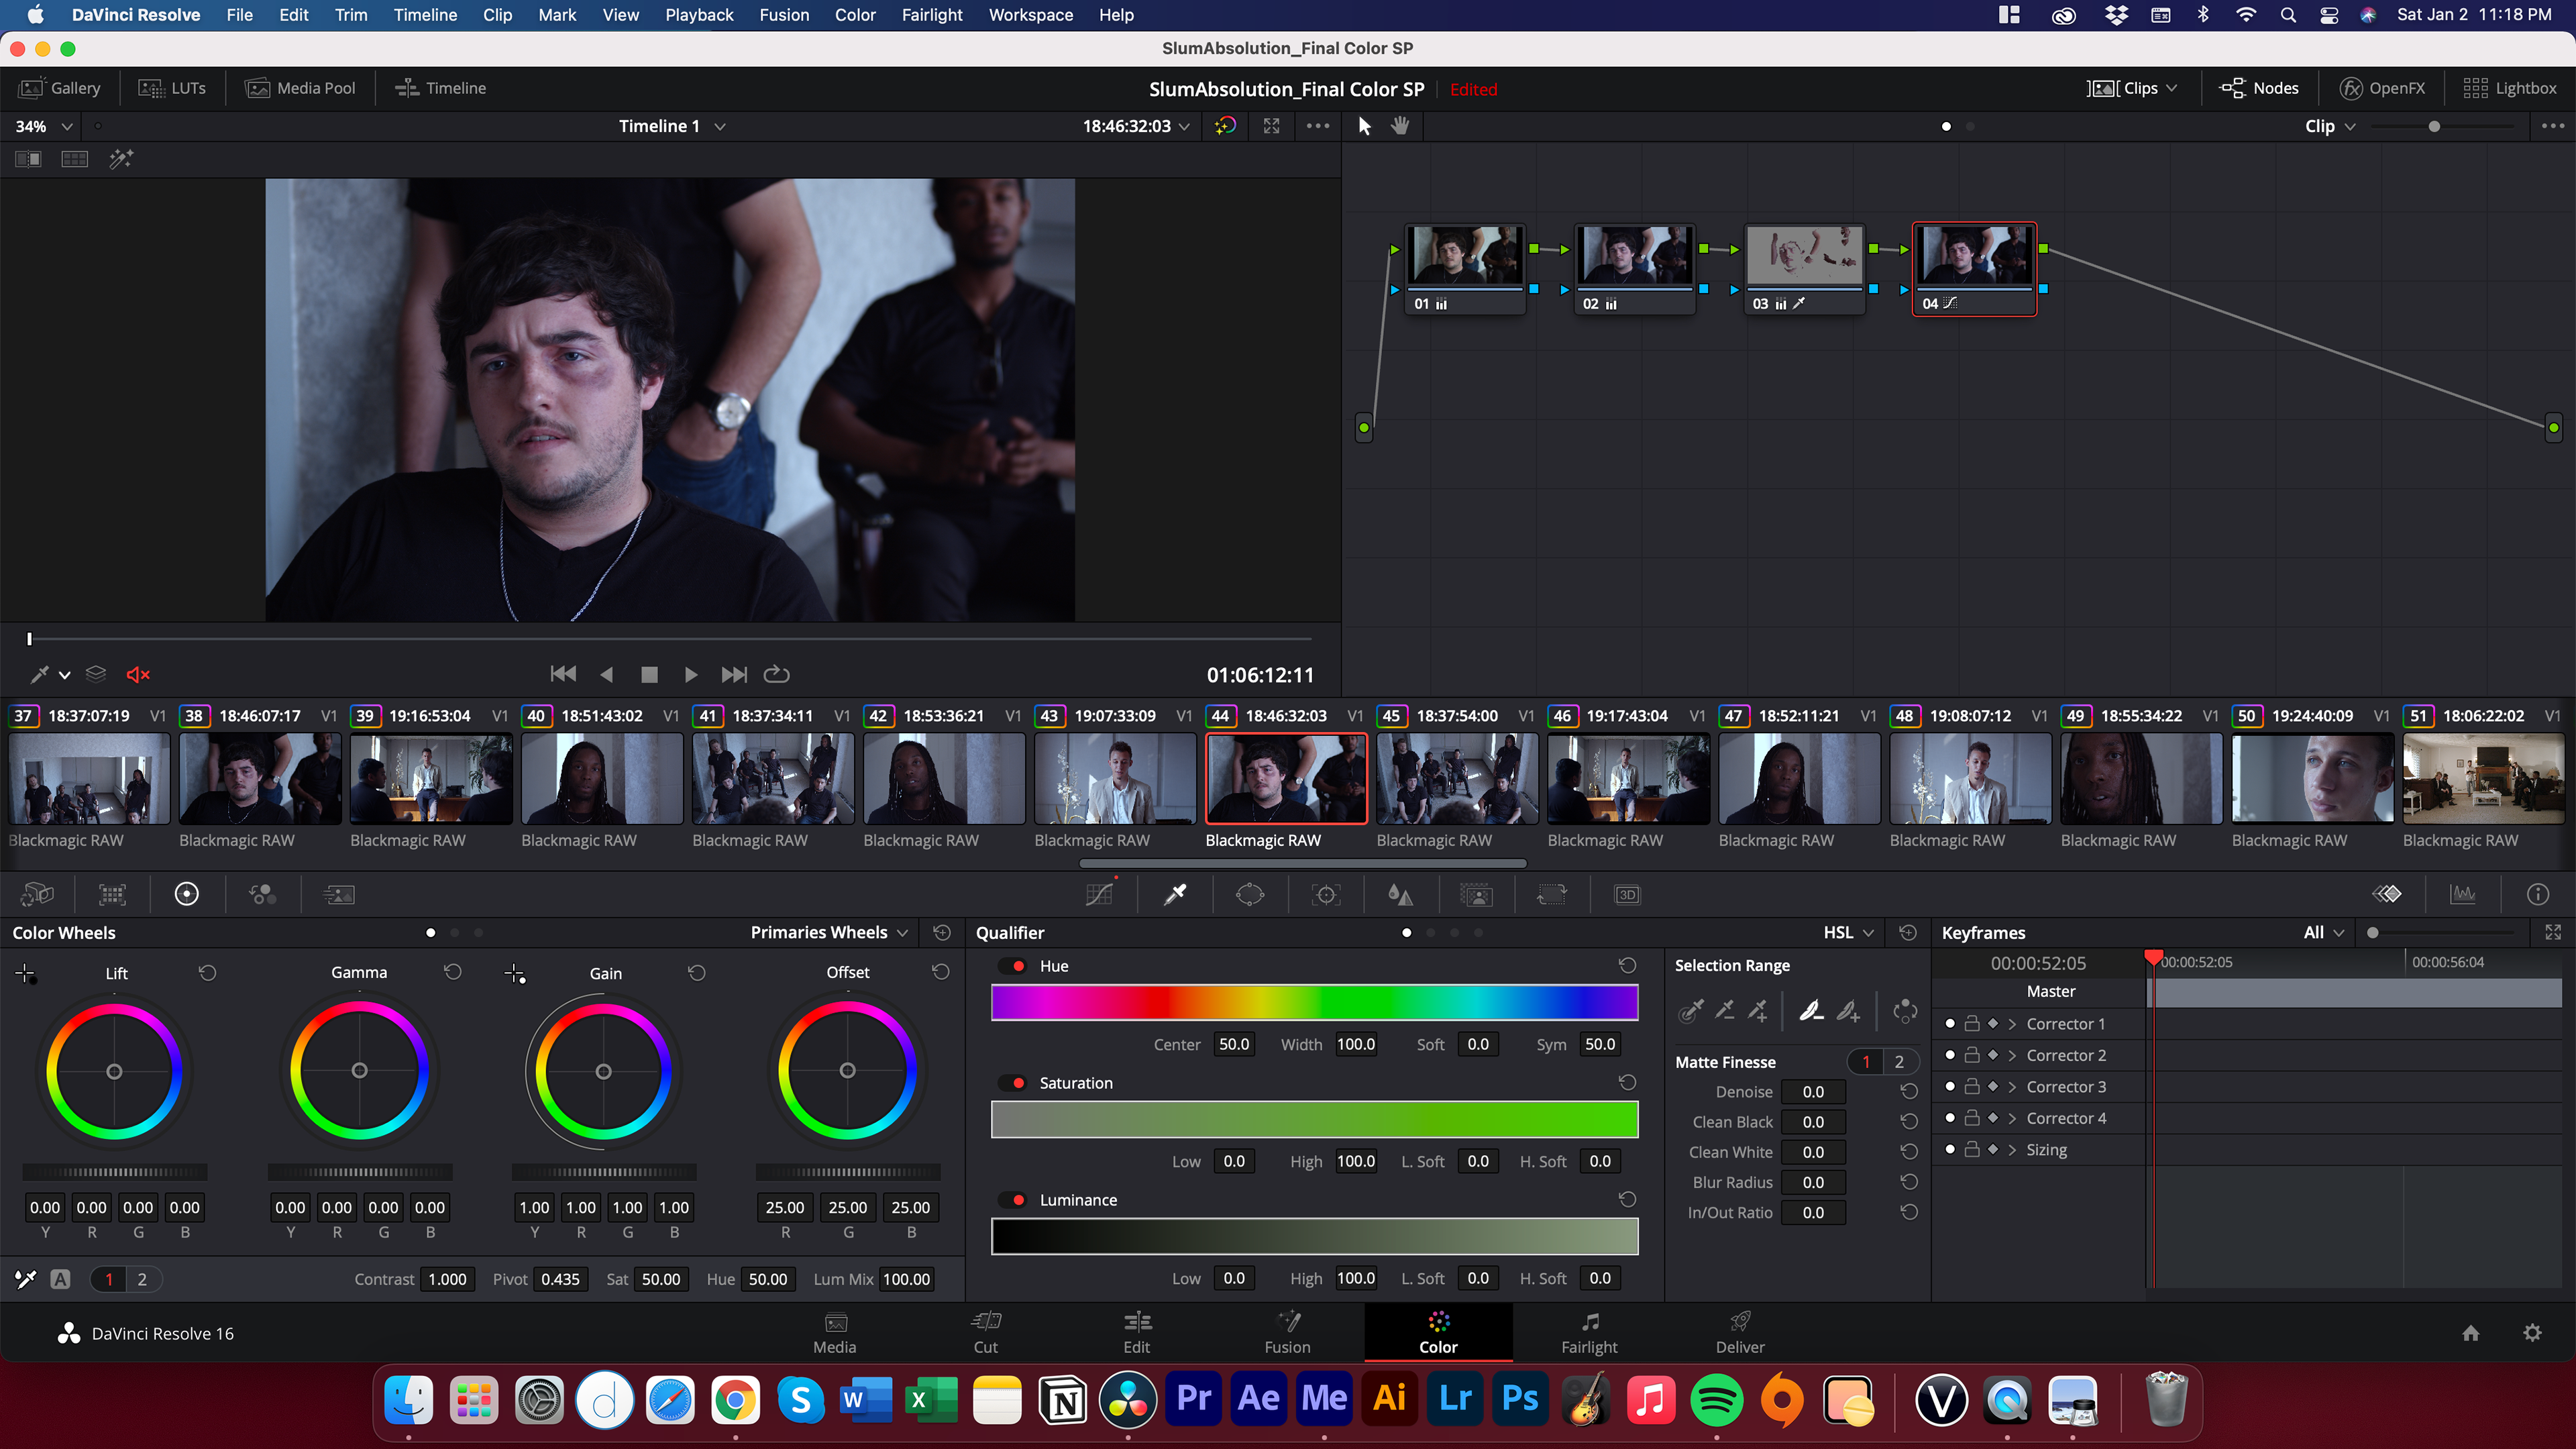
Task: Open the 3D stereoscopic palette
Action: pyautogui.click(x=1627, y=894)
